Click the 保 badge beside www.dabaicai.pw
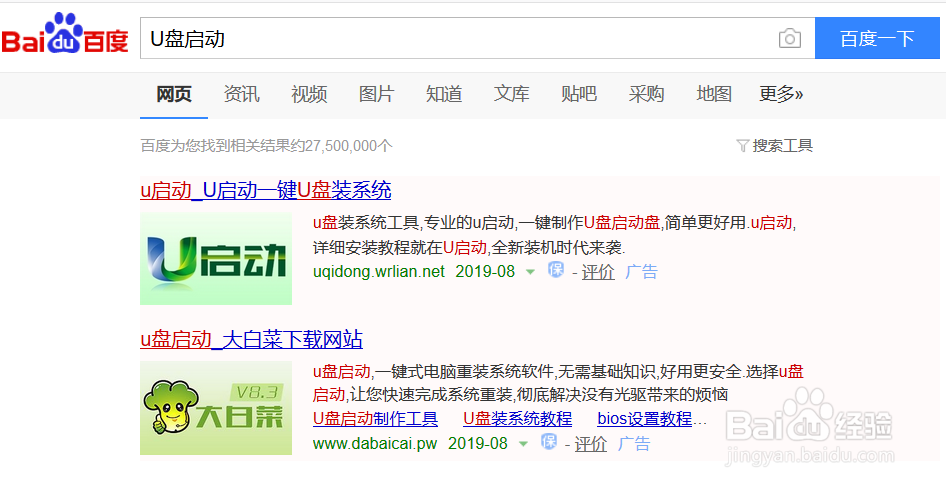946x488 pixels. pos(548,442)
